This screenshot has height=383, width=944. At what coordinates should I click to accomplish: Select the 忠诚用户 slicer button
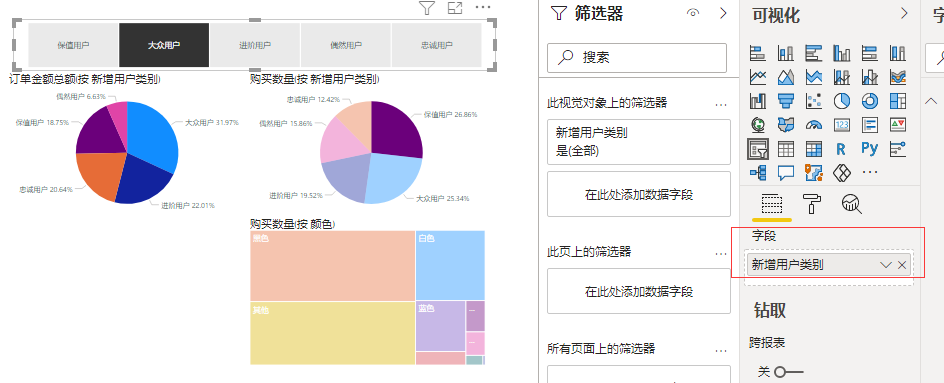pos(436,45)
